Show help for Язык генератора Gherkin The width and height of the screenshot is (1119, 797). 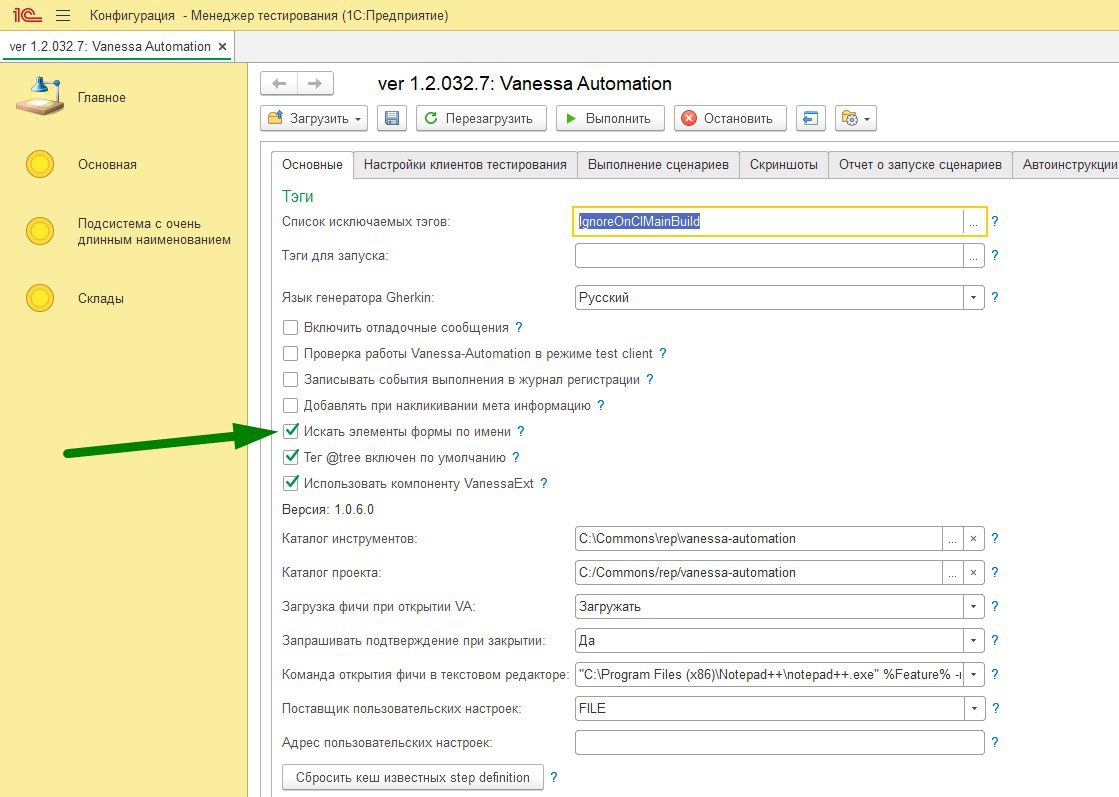coord(995,298)
